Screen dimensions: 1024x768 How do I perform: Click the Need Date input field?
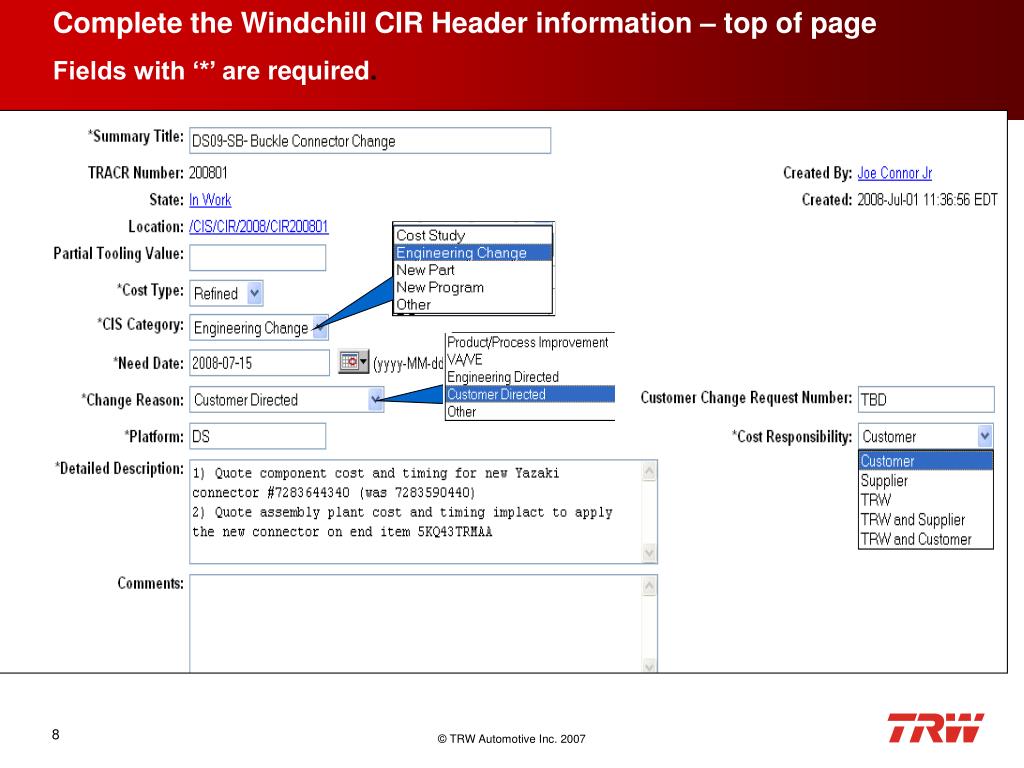pos(259,363)
